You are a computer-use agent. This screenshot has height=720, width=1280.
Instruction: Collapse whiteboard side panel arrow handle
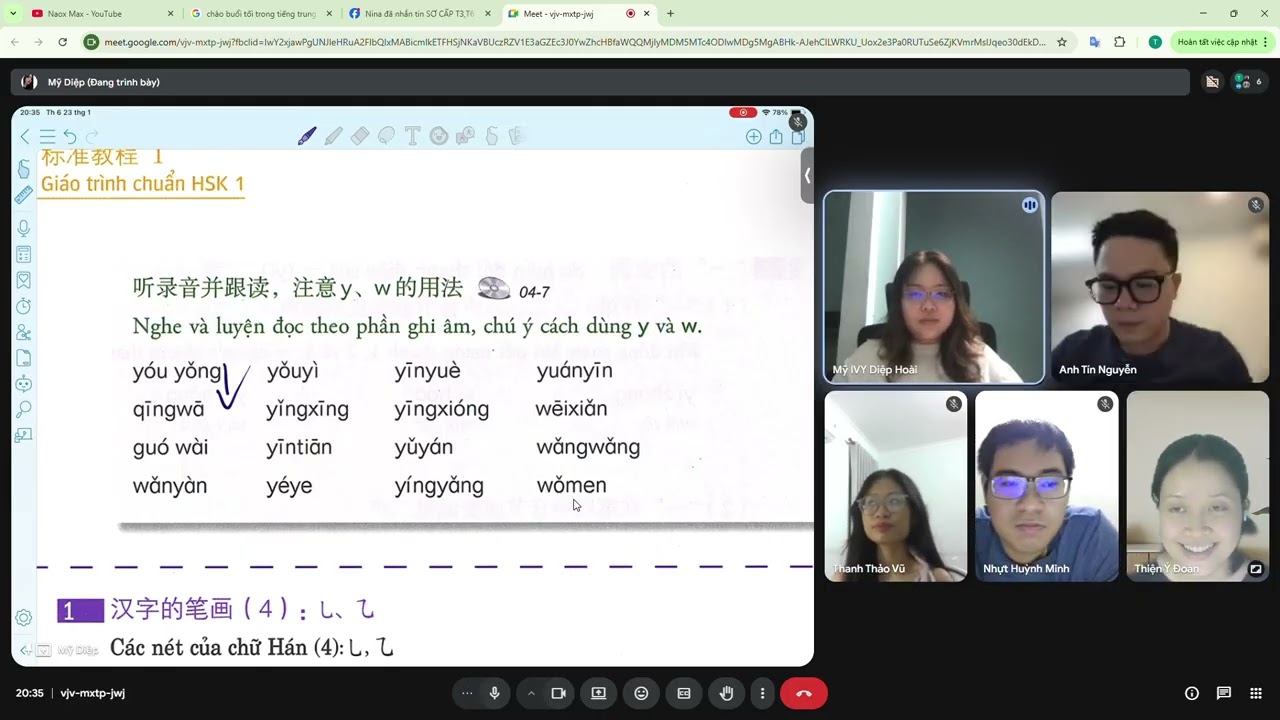(x=807, y=176)
